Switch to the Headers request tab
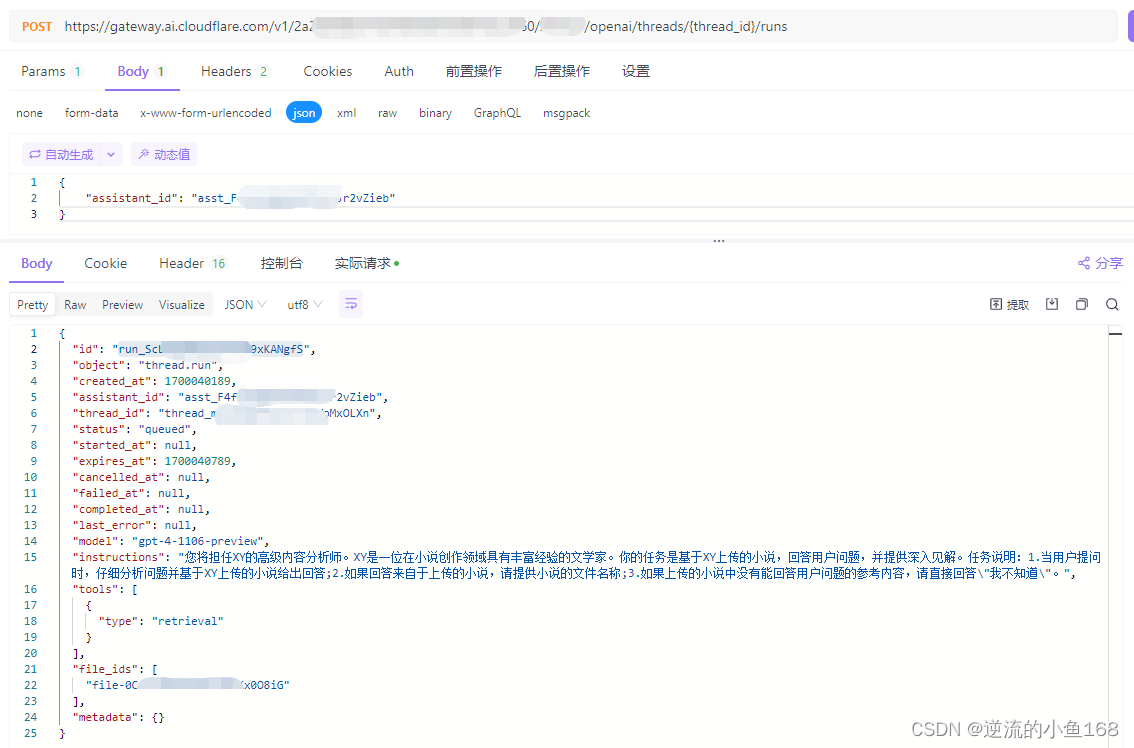Image resolution: width=1134 pixels, height=748 pixels. (x=234, y=71)
